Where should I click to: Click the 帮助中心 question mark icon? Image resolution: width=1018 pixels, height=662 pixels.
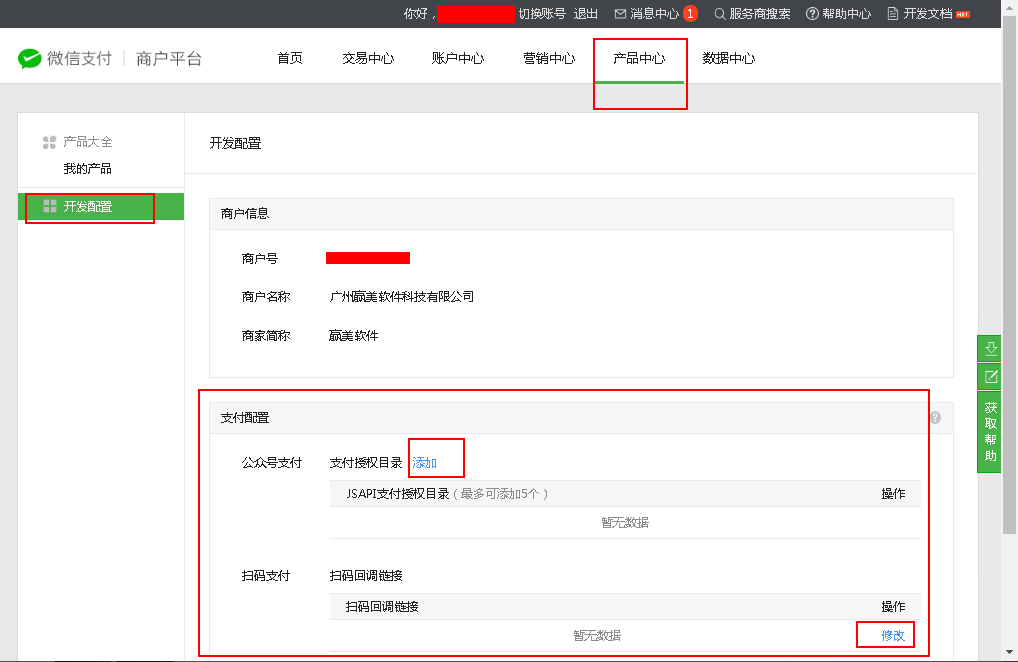[812, 14]
